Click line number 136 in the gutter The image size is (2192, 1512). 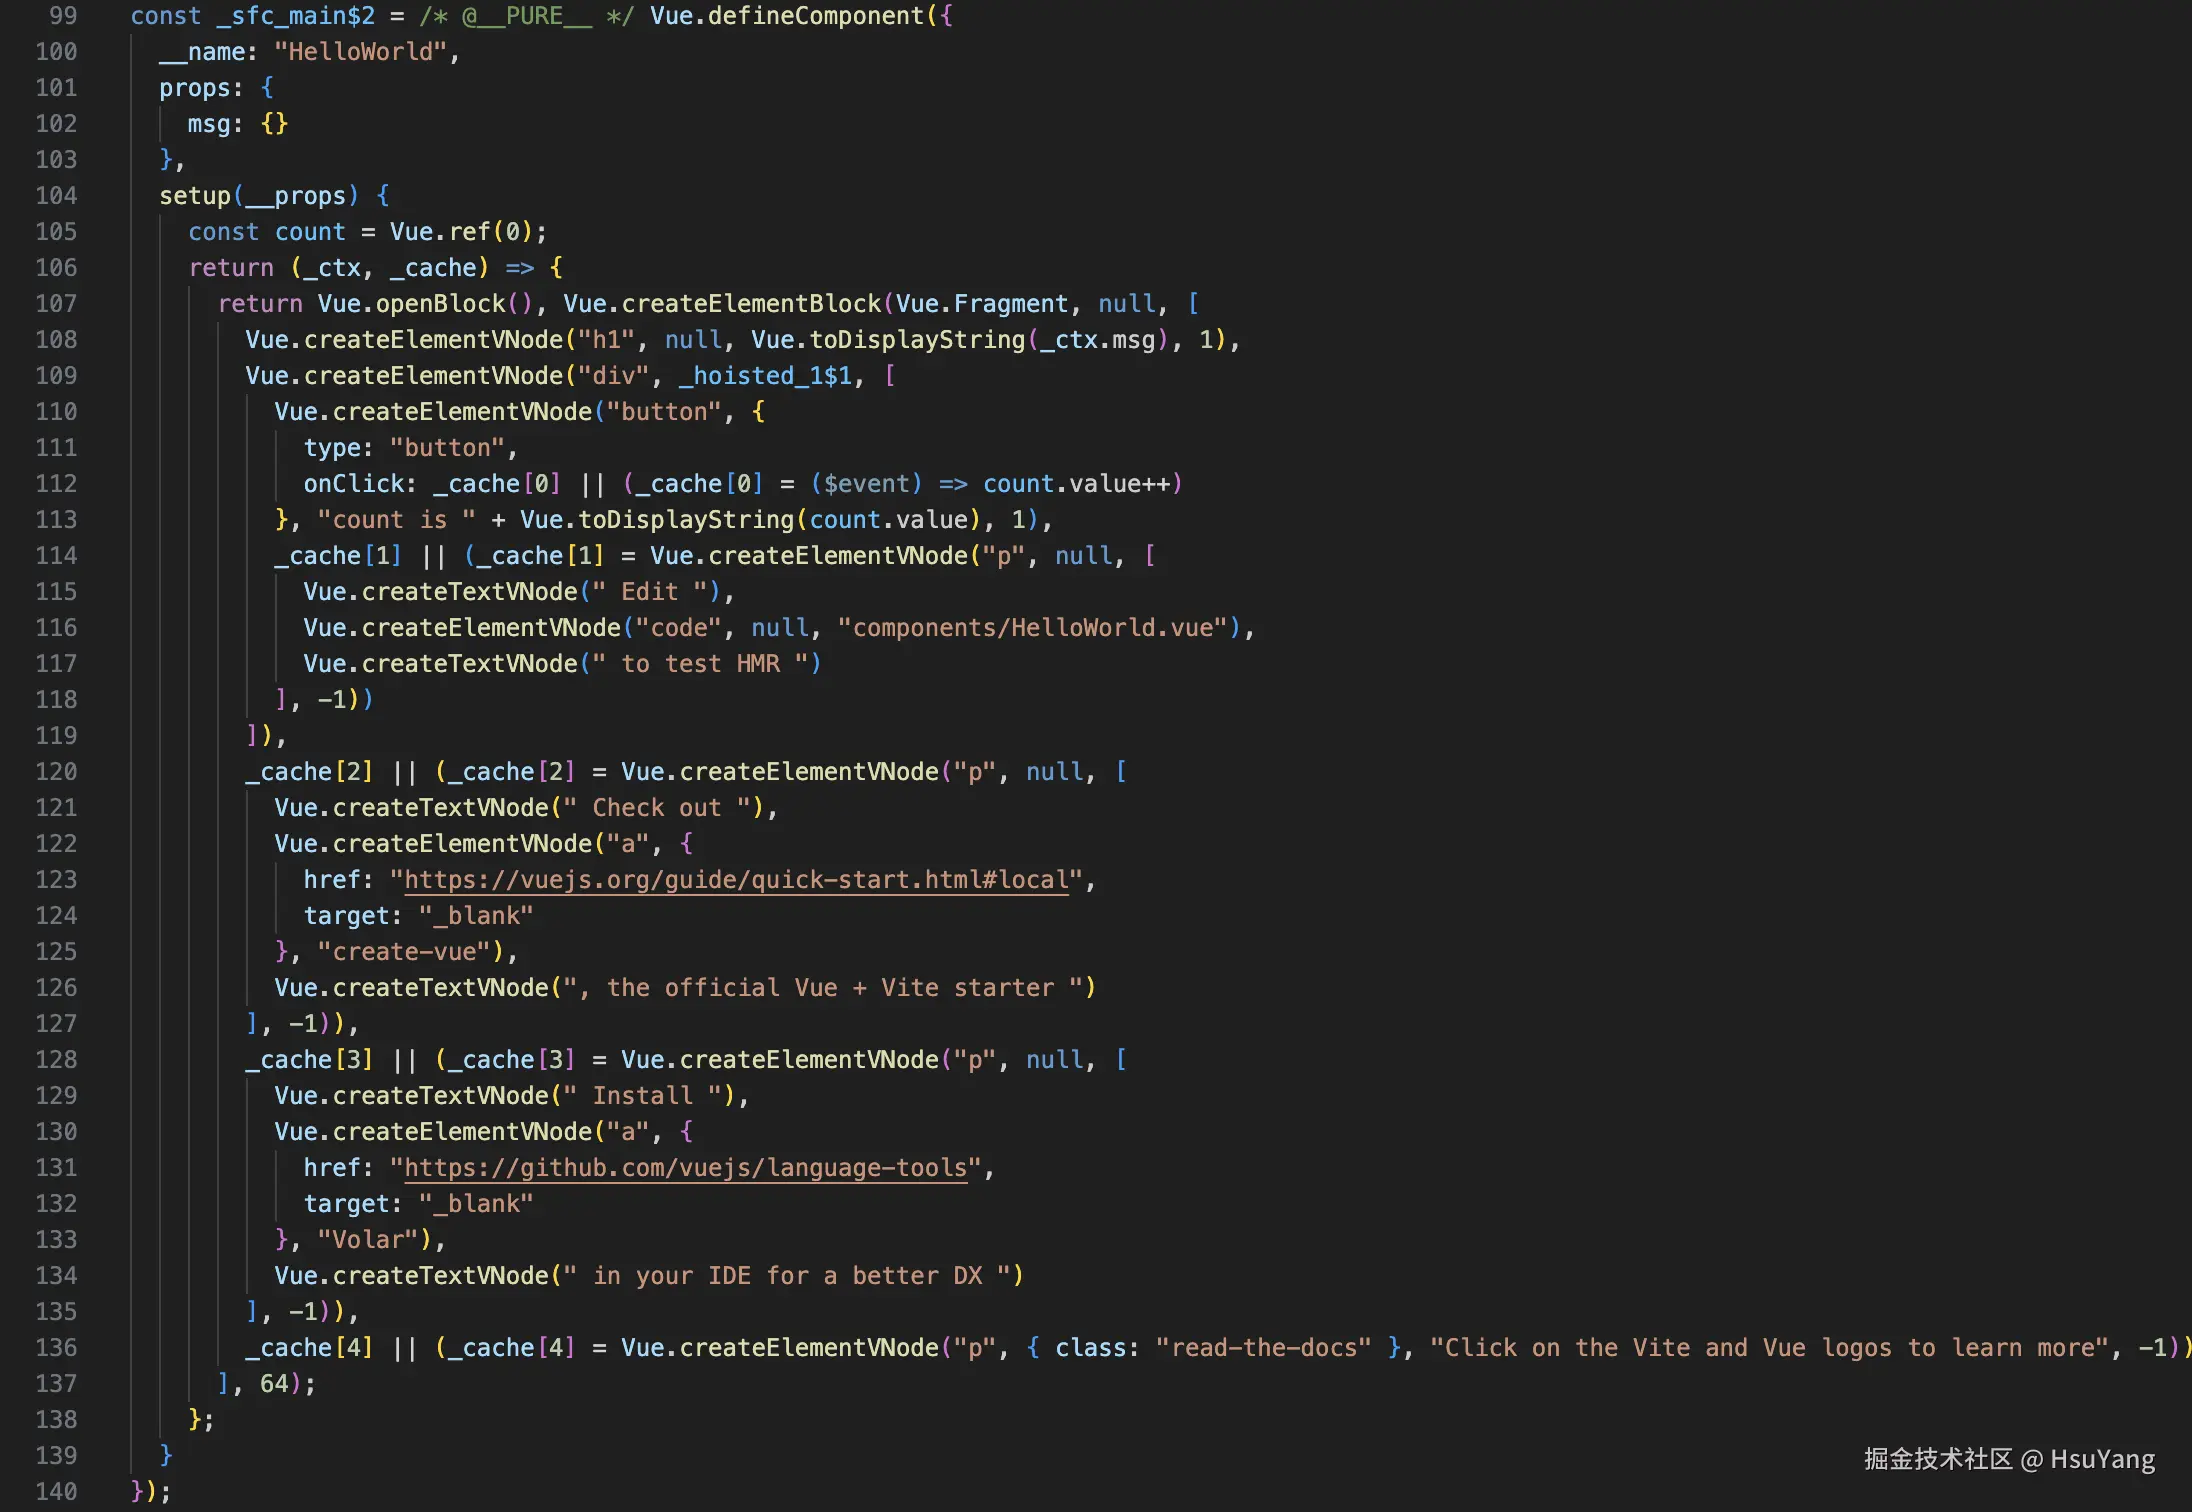56,1348
